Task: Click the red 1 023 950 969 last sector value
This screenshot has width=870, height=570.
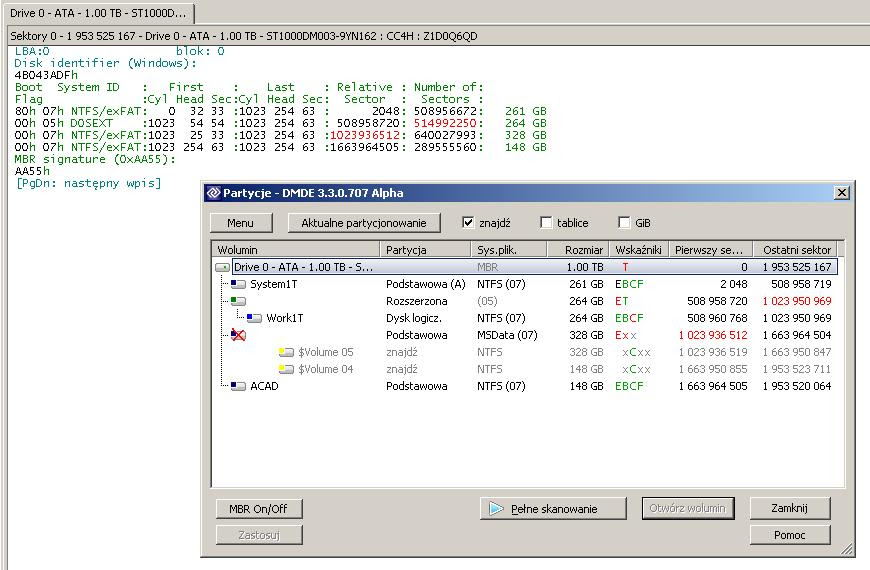Action: click(x=797, y=301)
